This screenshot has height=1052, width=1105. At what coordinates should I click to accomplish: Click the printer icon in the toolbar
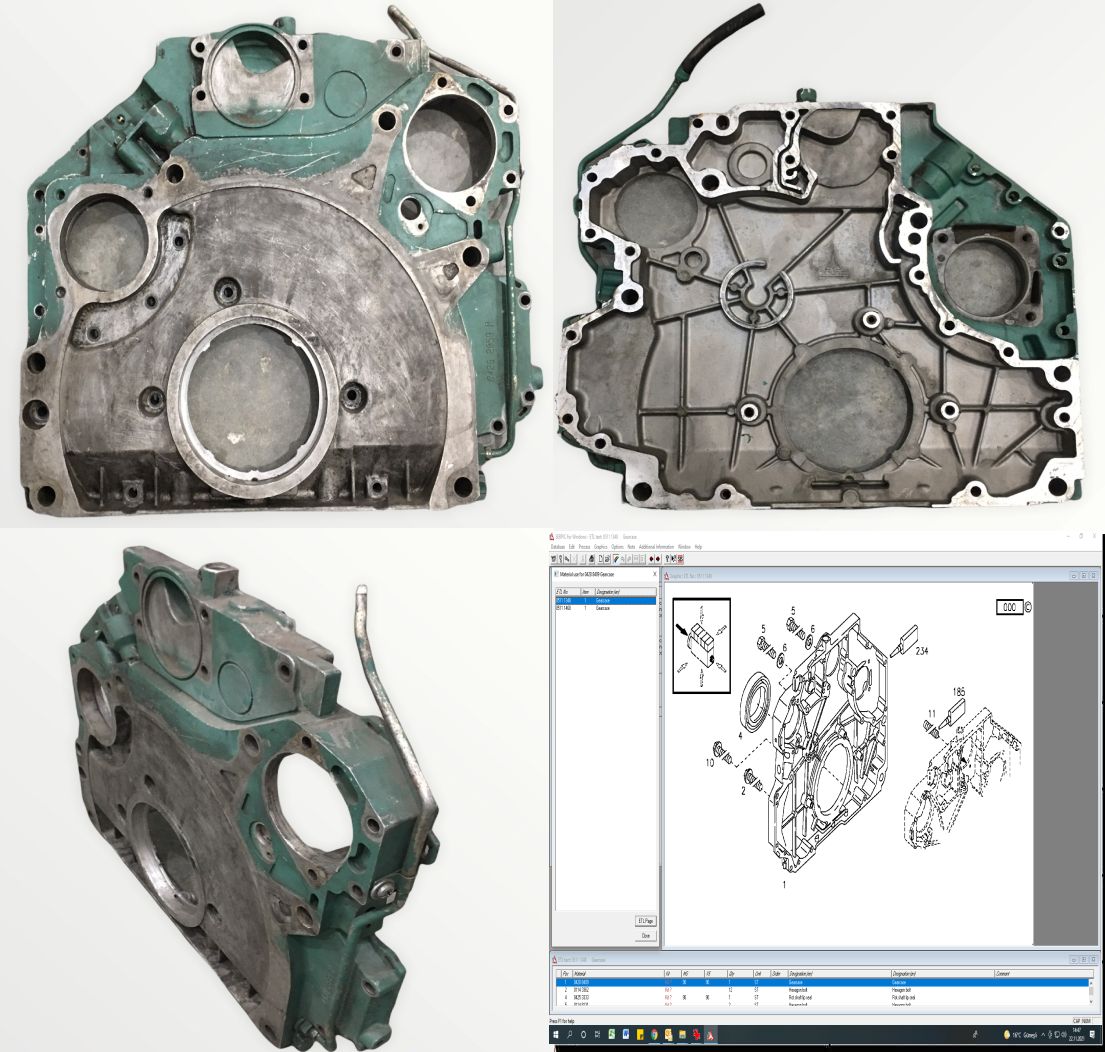(591, 559)
